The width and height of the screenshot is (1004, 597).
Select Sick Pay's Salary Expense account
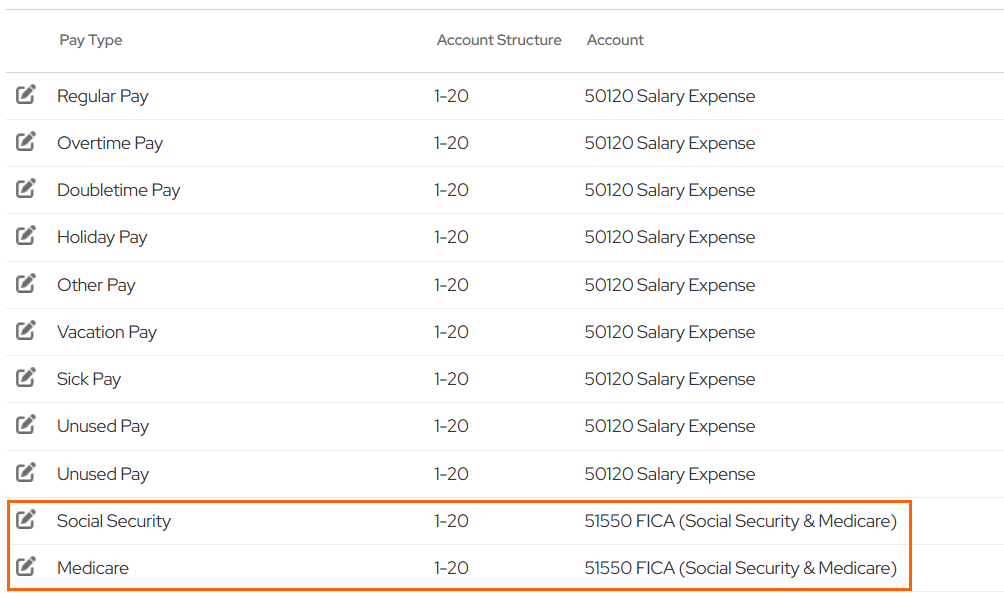coord(669,379)
